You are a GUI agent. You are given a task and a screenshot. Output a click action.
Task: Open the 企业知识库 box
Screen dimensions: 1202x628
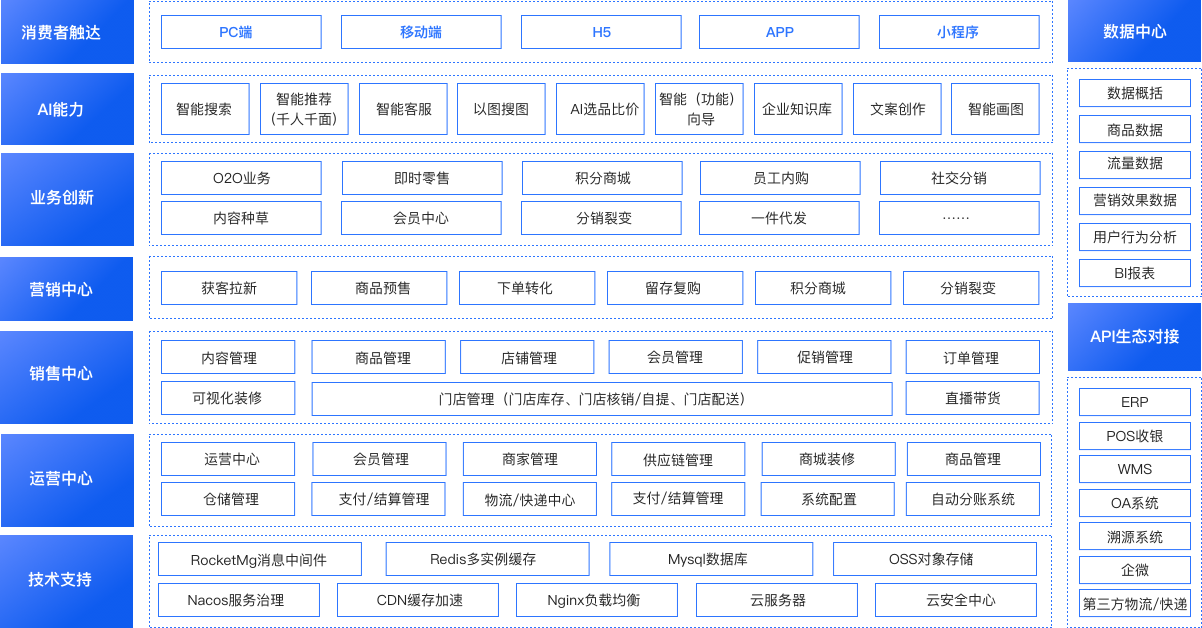[x=797, y=109]
